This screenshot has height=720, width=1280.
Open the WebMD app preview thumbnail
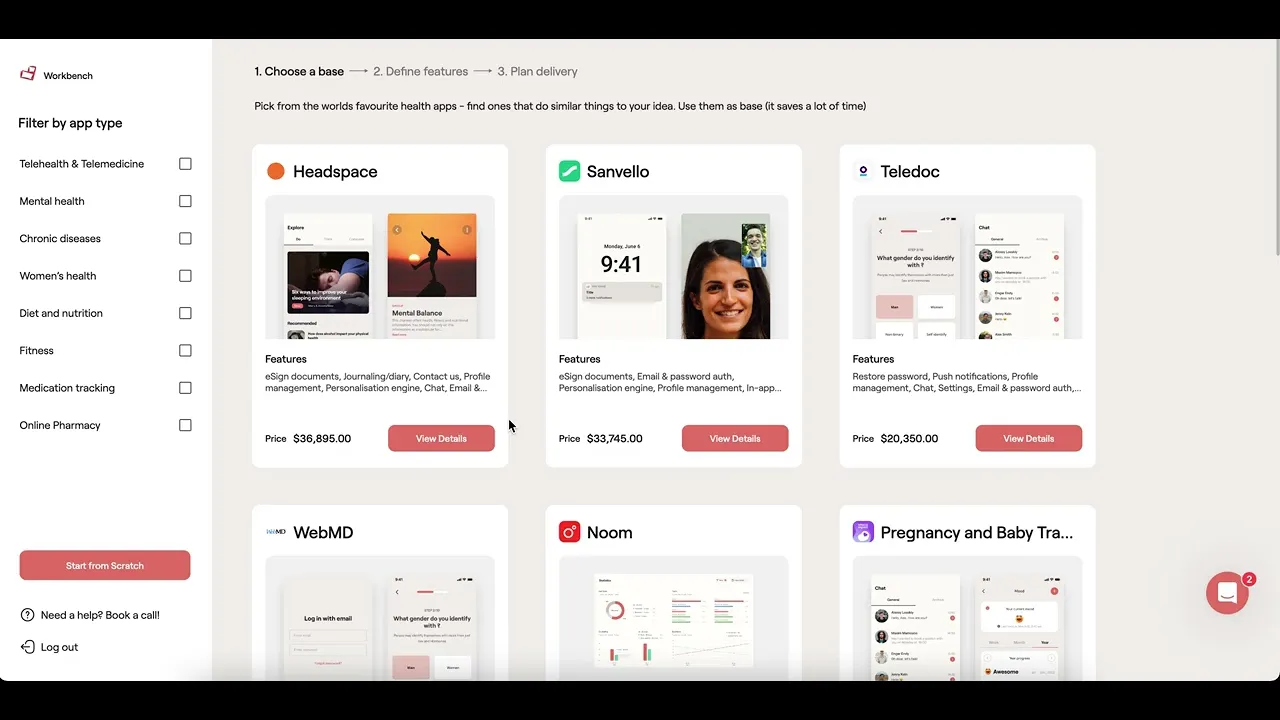click(380, 618)
